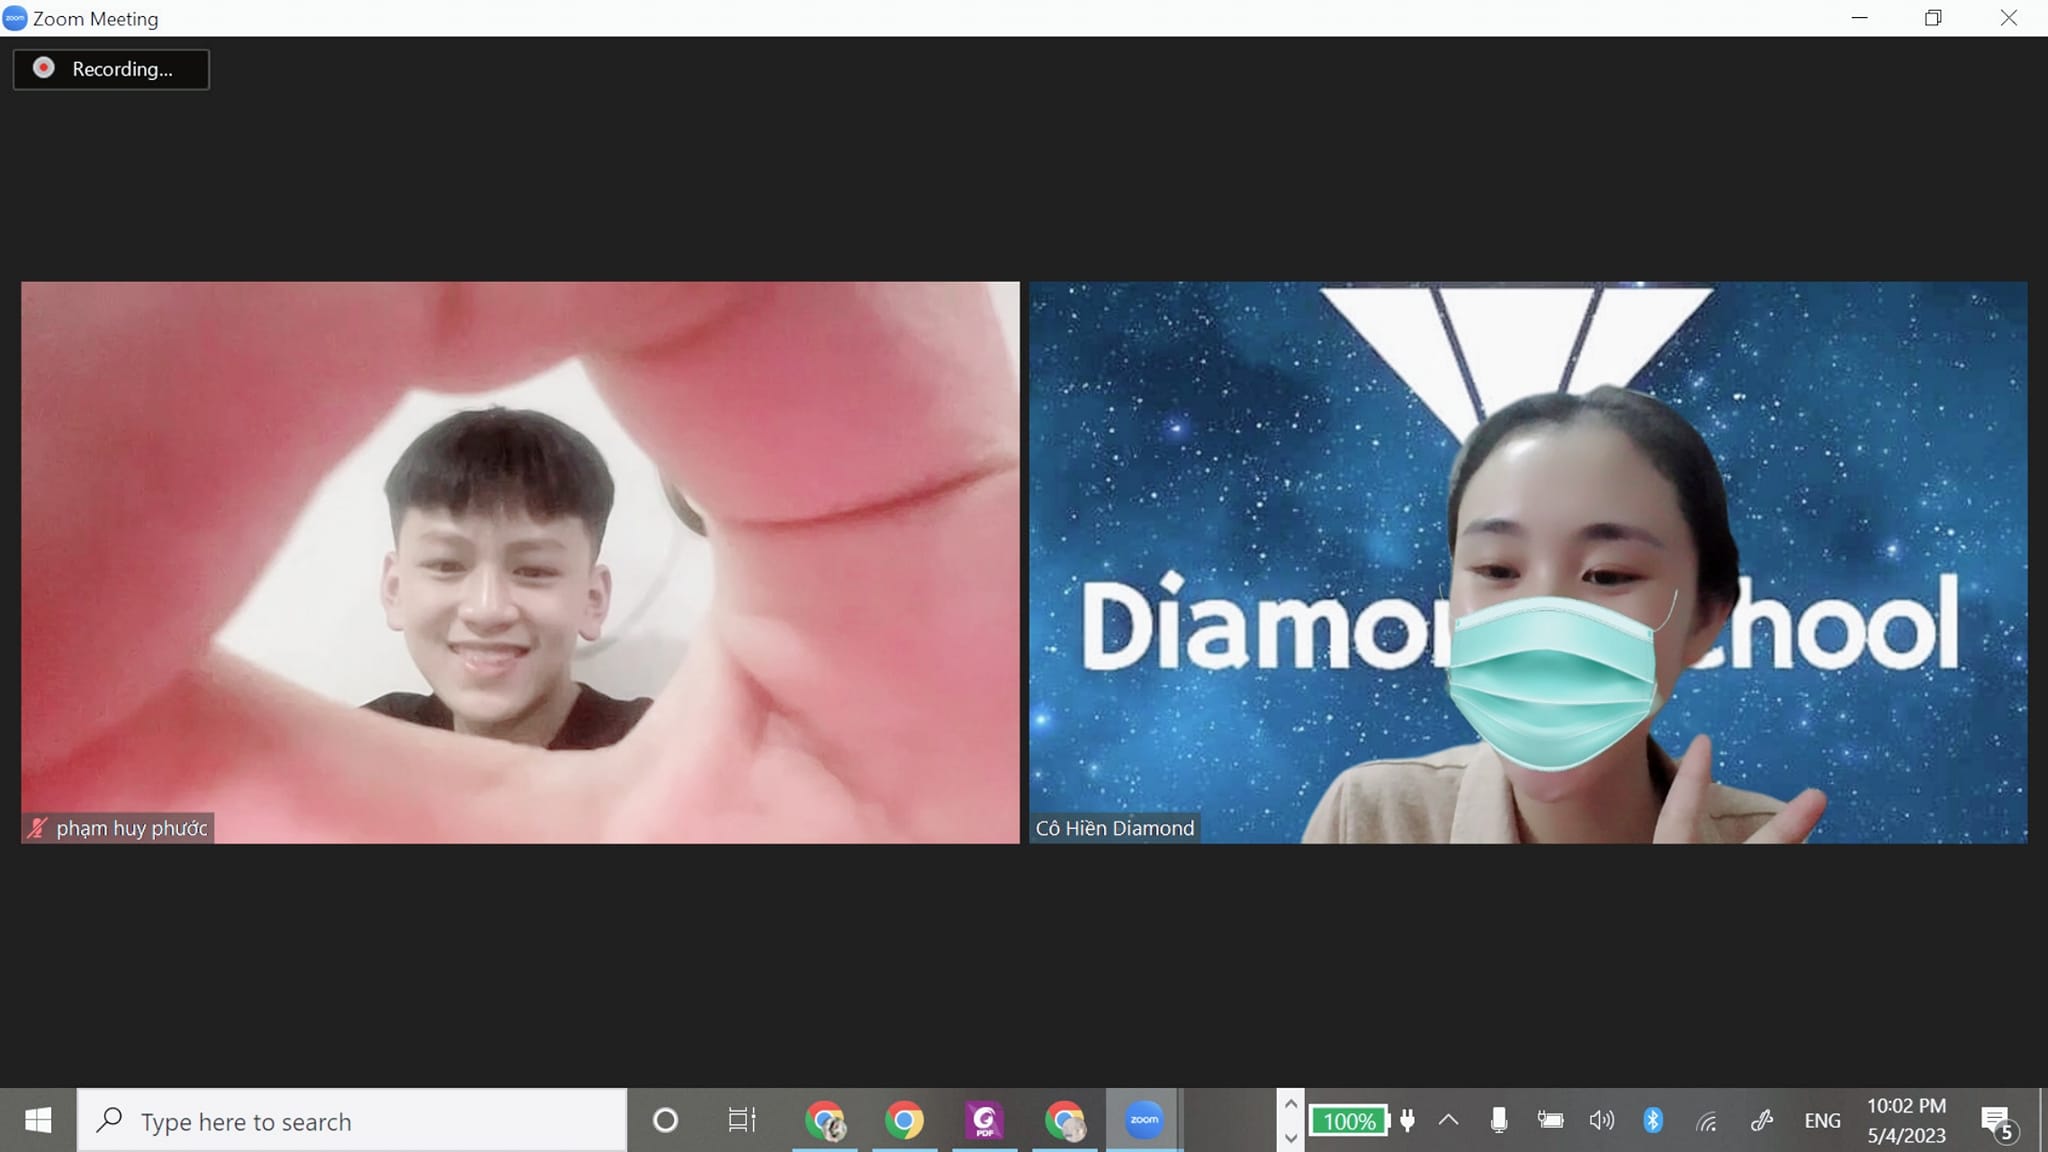Click the Zoom logo in the title bar
This screenshot has width=2048, height=1152.
click(15, 18)
